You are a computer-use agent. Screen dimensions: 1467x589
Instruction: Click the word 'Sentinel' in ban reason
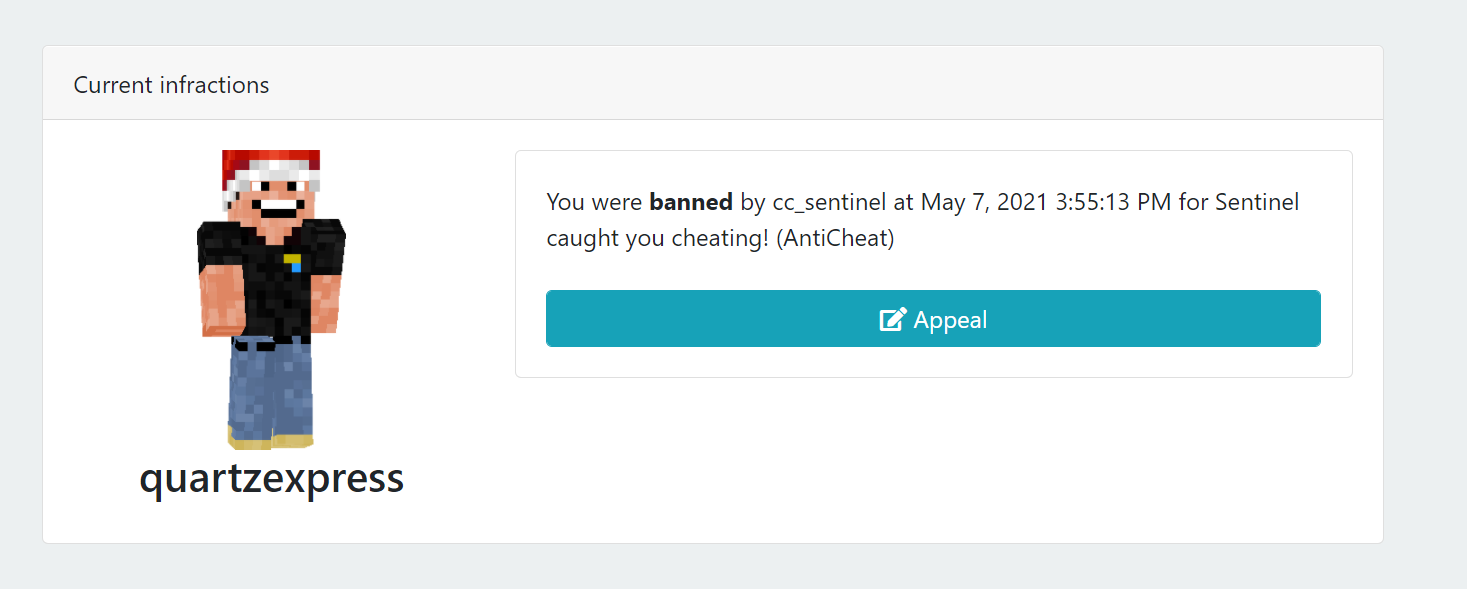pyautogui.click(x=1257, y=202)
